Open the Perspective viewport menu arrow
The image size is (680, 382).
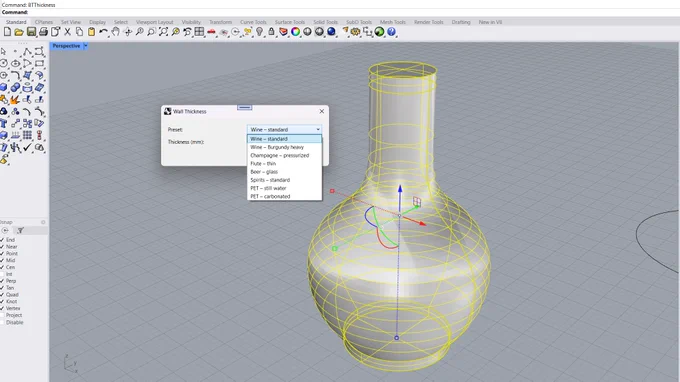tap(86, 46)
